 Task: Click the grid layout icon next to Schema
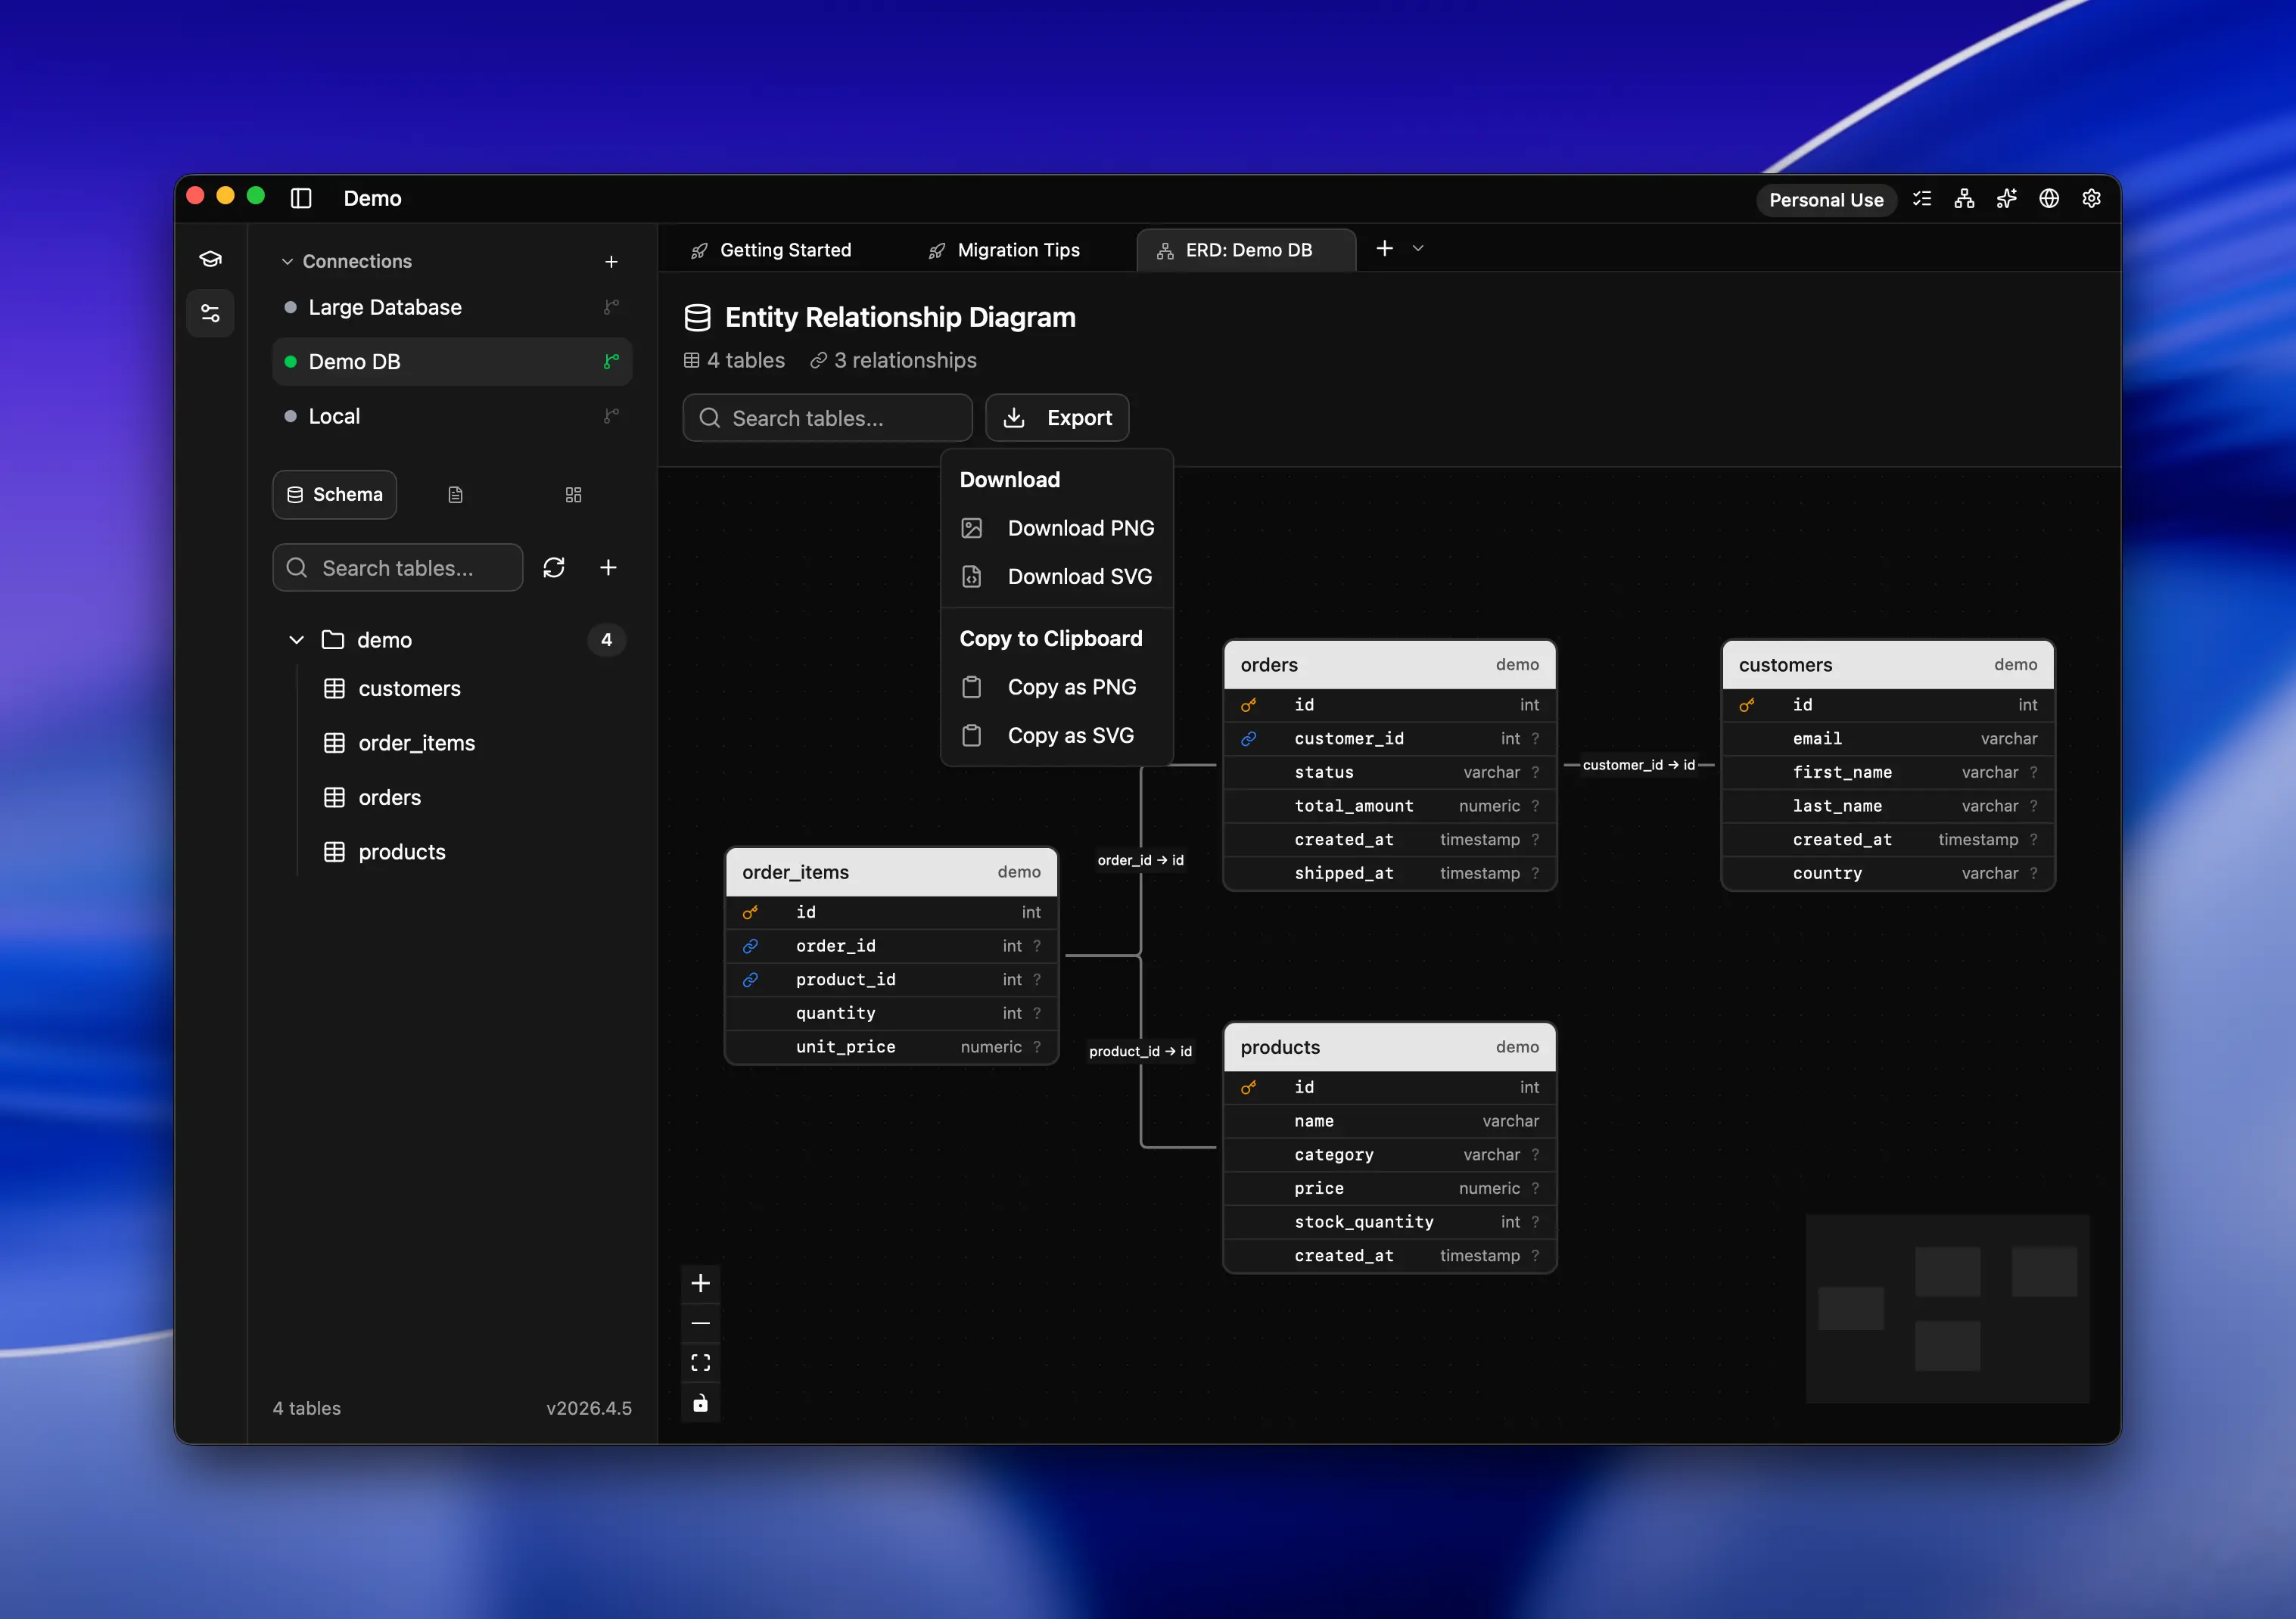pos(573,494)
